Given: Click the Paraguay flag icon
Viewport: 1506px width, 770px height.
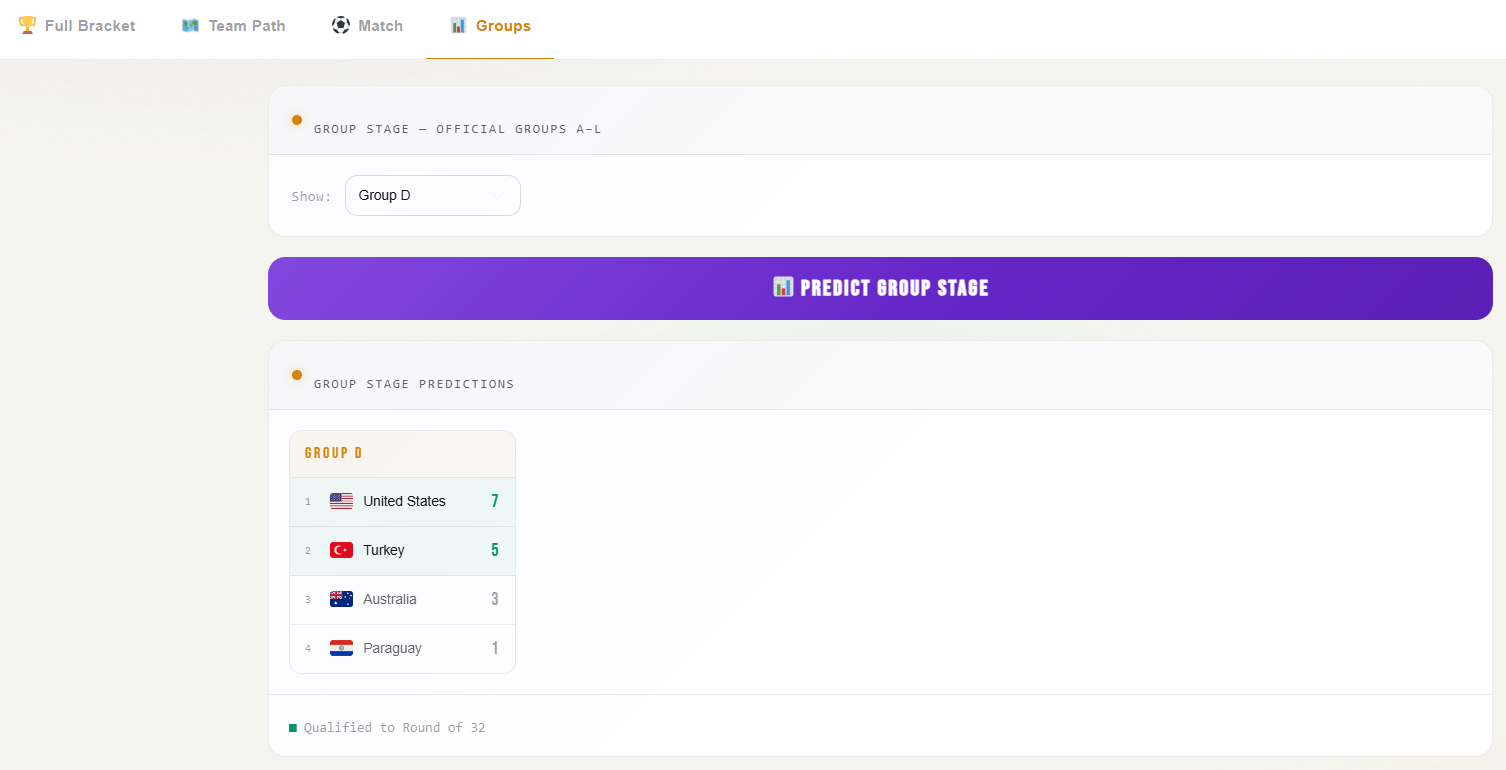Looking at the screenshot, I should 341,648.
